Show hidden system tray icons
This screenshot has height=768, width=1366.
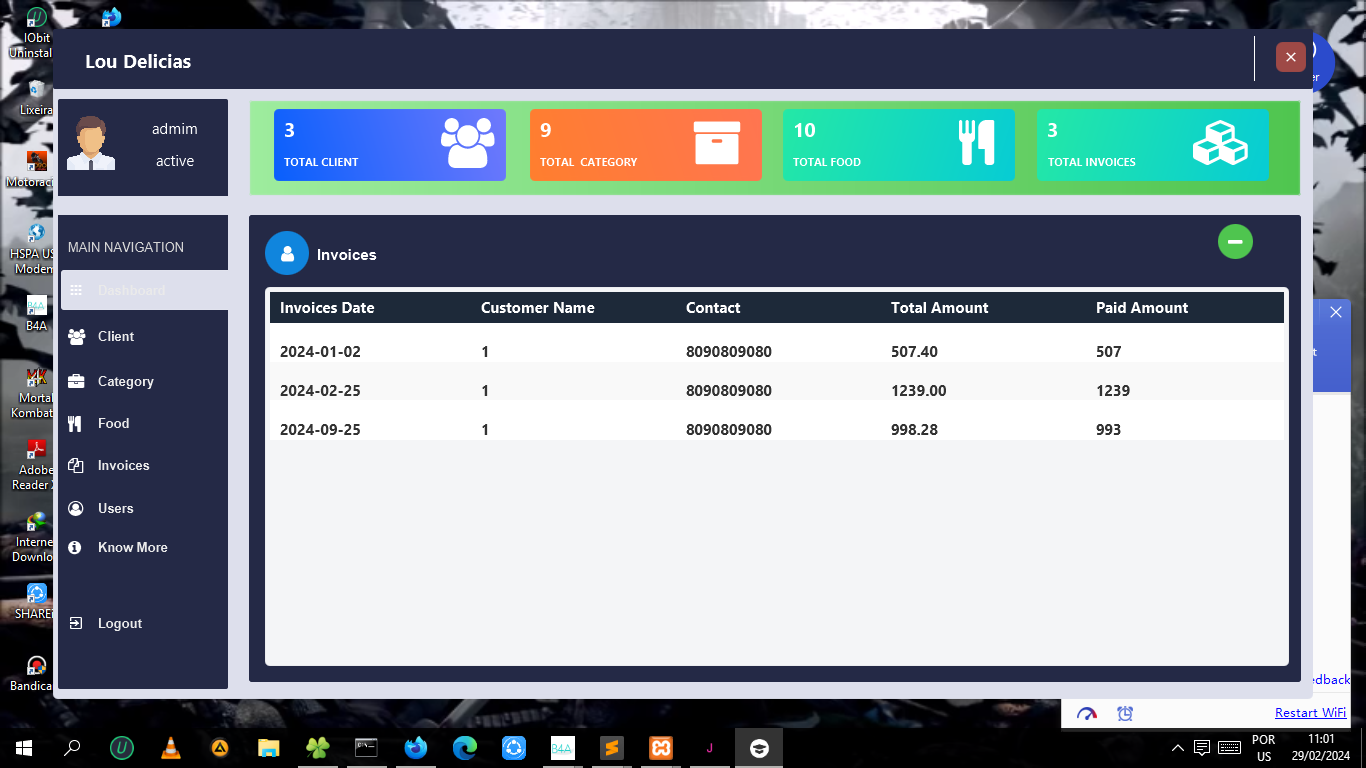tap(1178, 748)
